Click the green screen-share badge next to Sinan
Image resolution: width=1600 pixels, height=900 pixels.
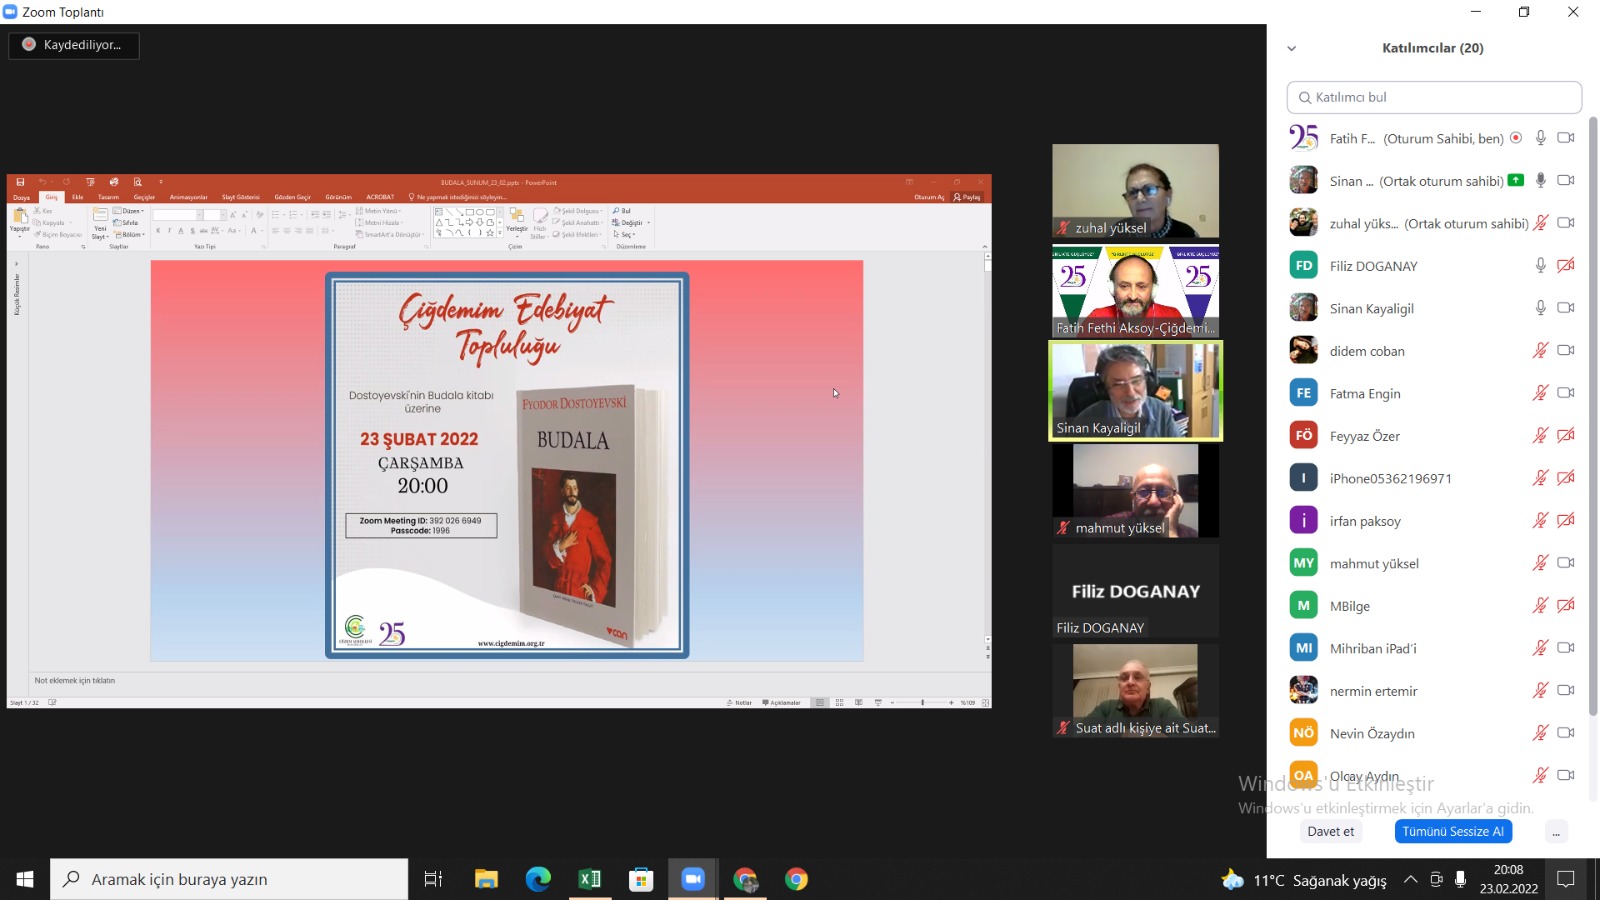[1516, 180]
